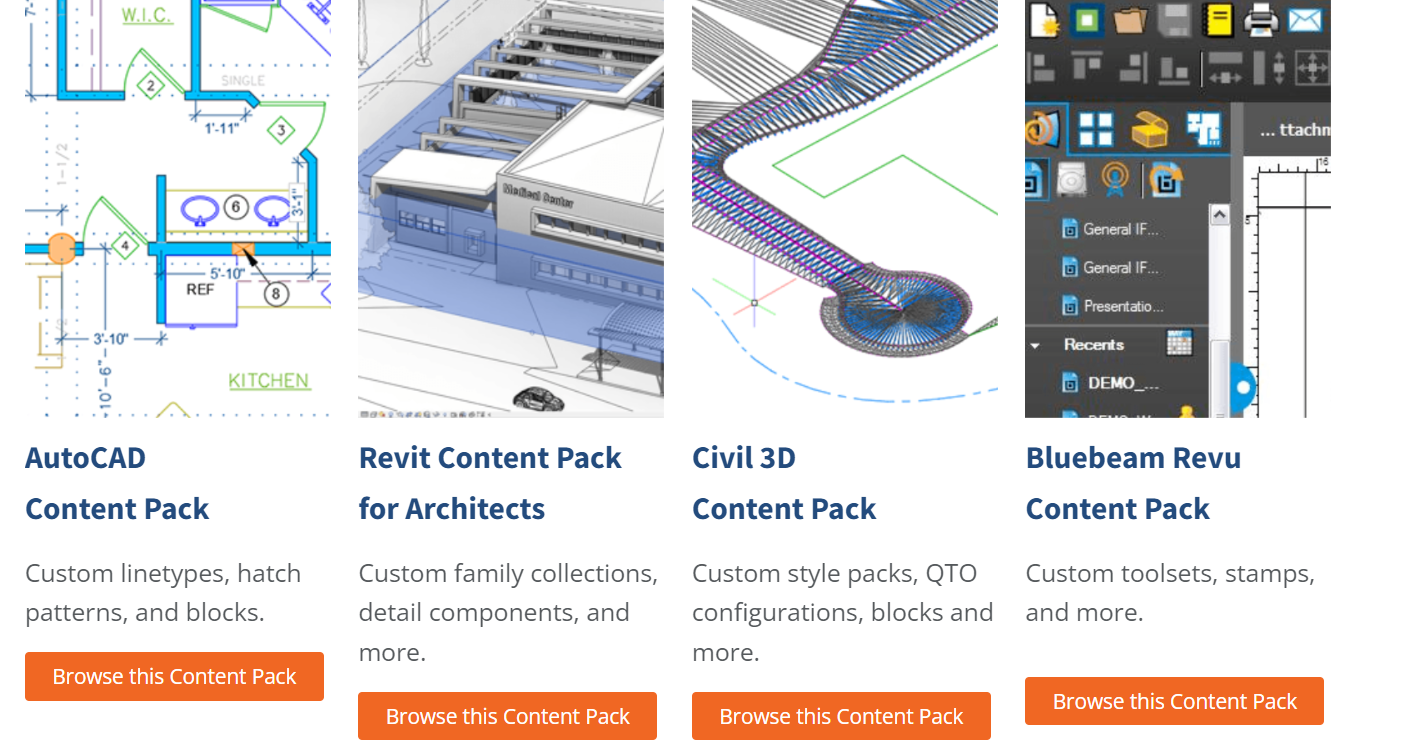Screen dimensions: 1416x748
Task: Browse the Revit Content Pack via orange button
Action: pyautogui.click(x=507, y=717)
